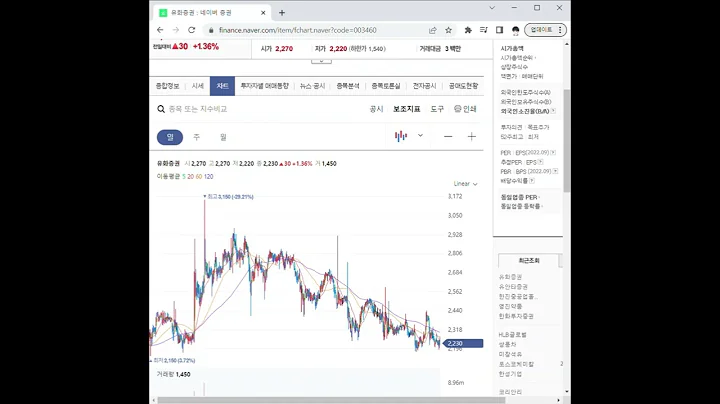
Task: Open a new browser tab
Action: click(282, 13)
